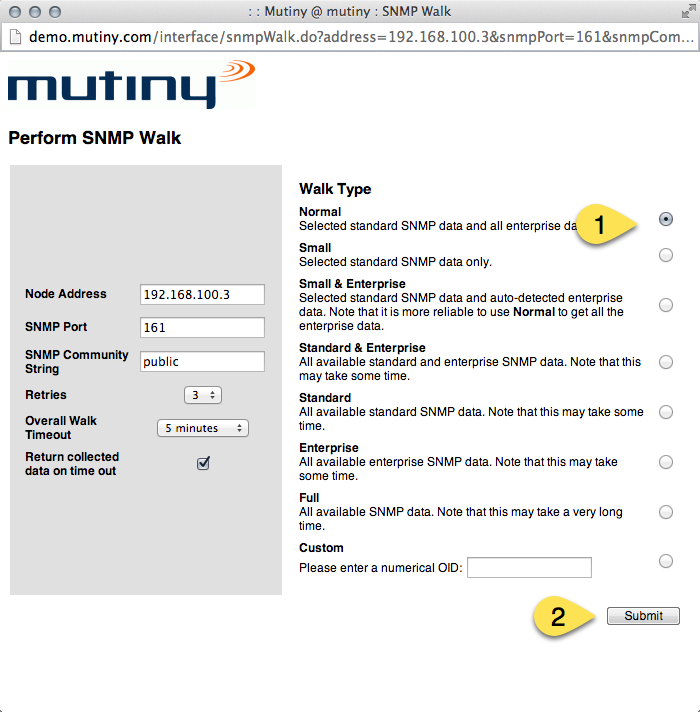Click 'Please enter a numerical OID:' text

point(380,568)
